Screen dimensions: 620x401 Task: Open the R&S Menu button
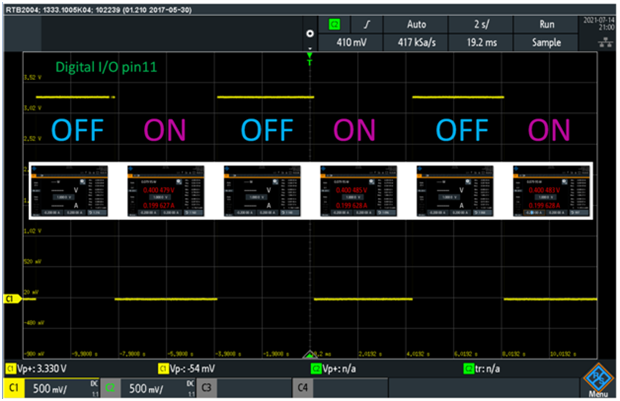pyautogui.click(x=598, y=380)
